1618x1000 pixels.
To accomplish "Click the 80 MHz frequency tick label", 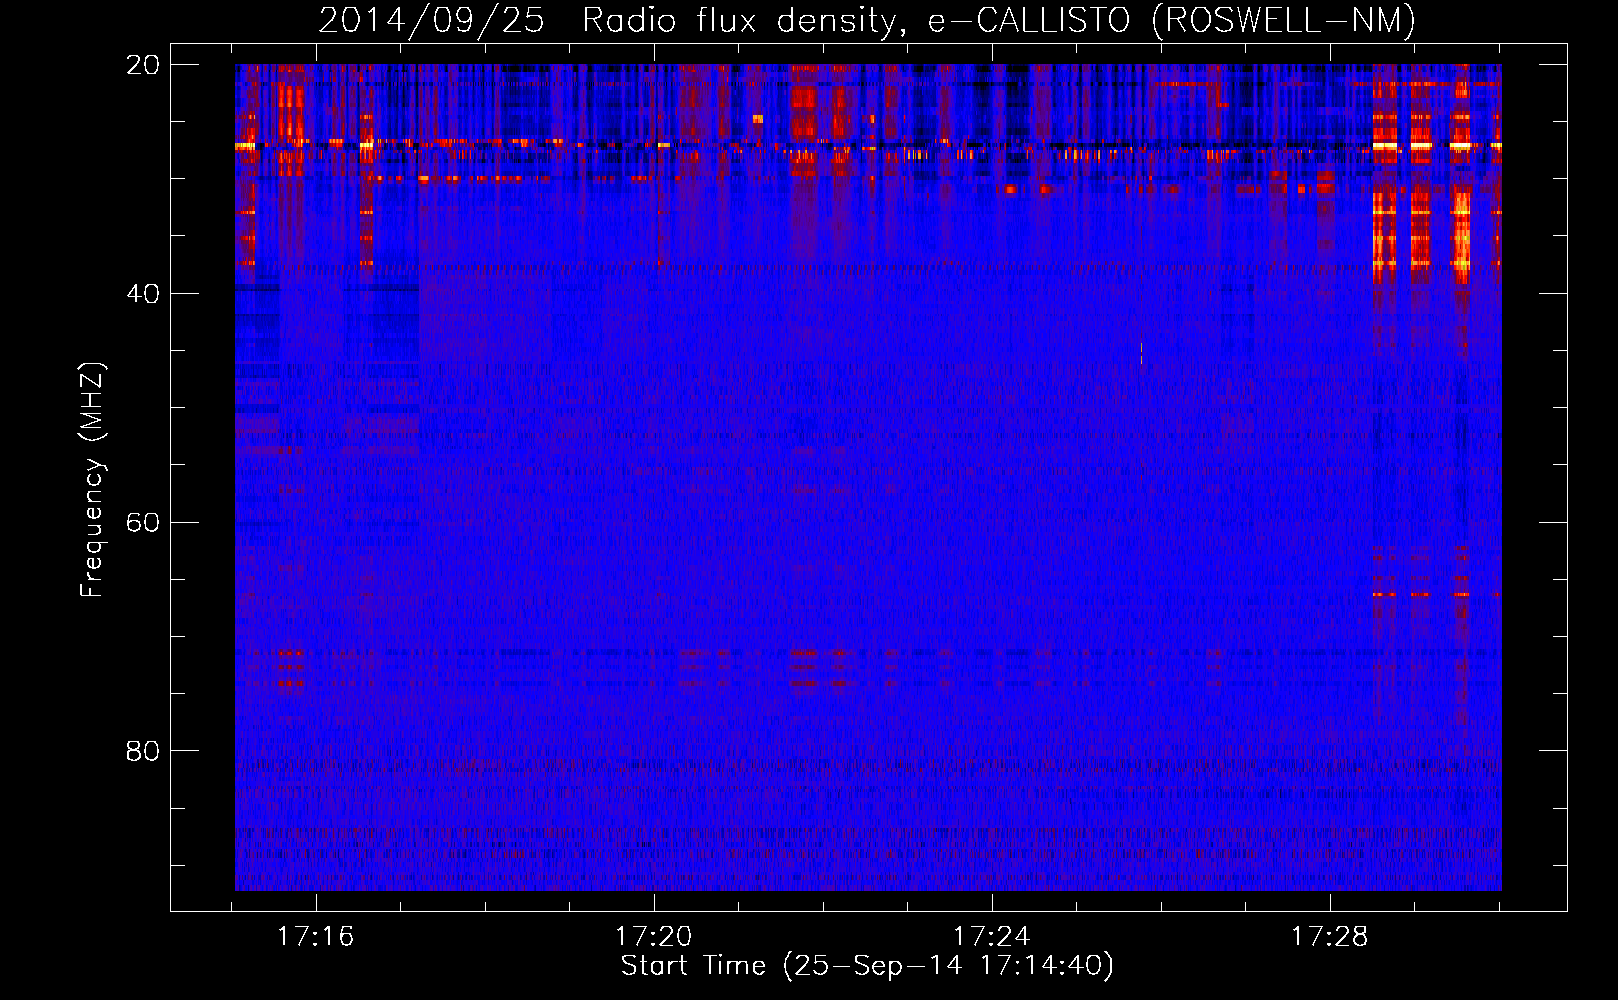I will pos(143,751).
